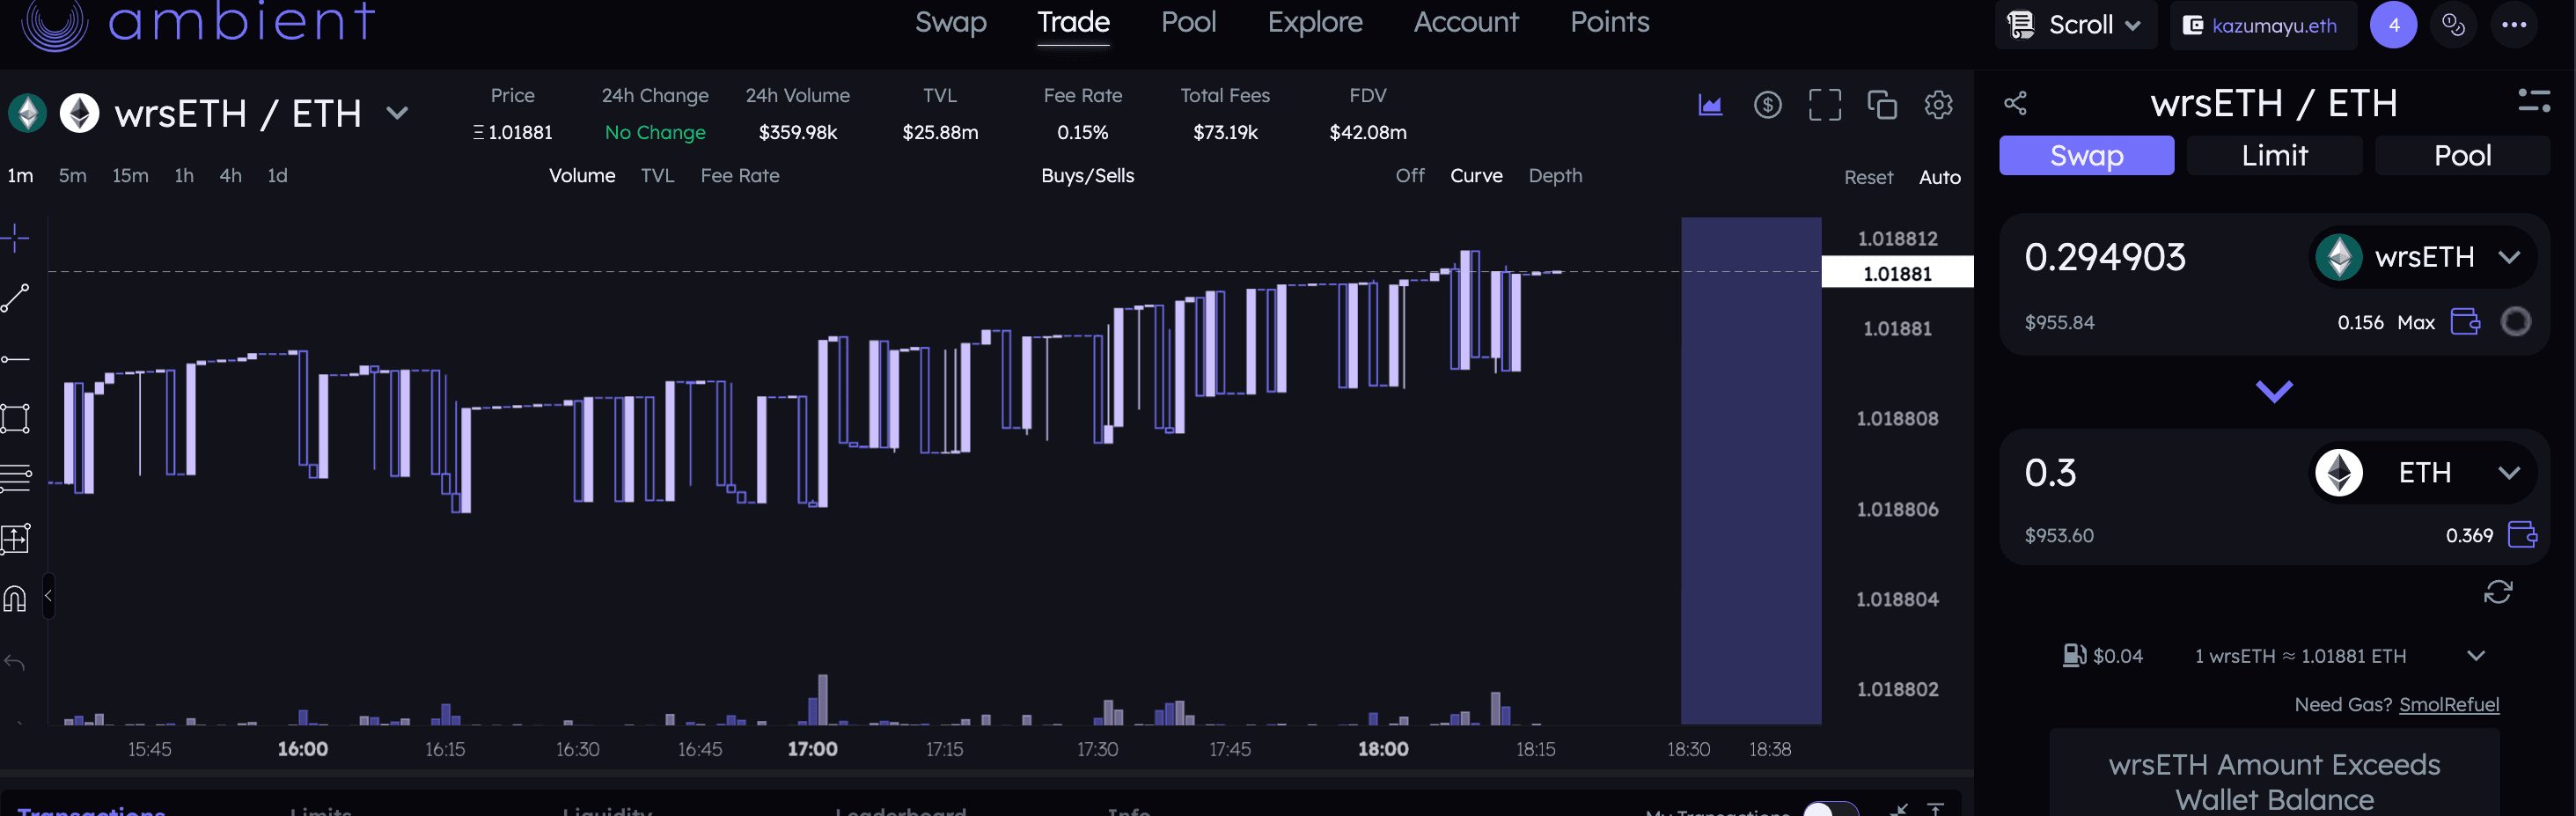Open the ETH token selector

tap(2421, 472)
